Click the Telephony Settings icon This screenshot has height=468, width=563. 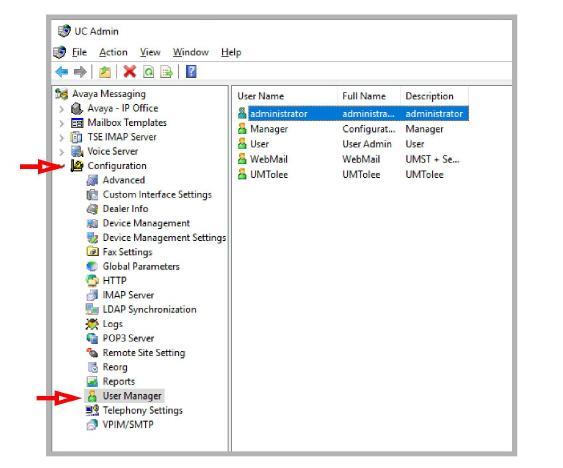pyautogui.click(x=92, y=410)
